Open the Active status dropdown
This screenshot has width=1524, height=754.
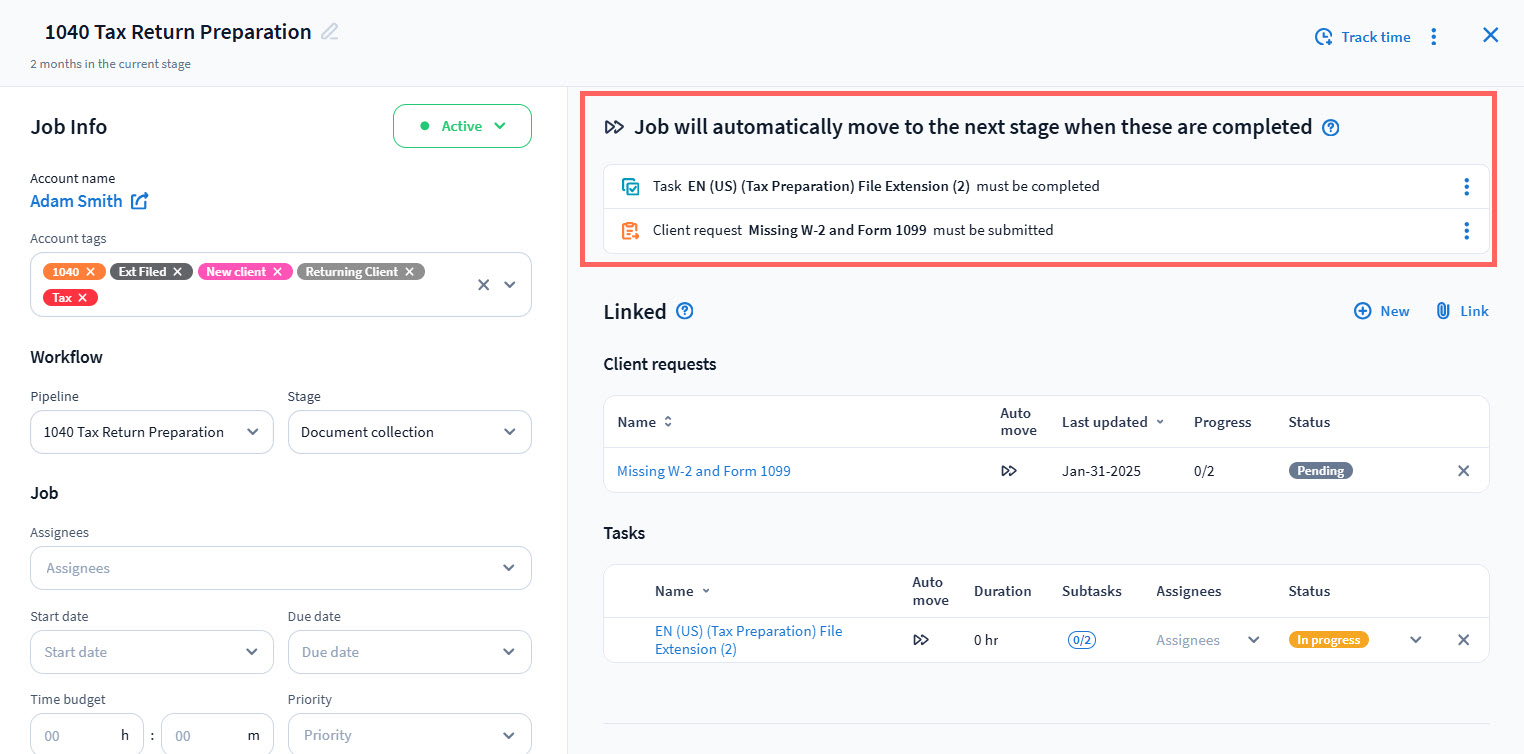(462, 126)
